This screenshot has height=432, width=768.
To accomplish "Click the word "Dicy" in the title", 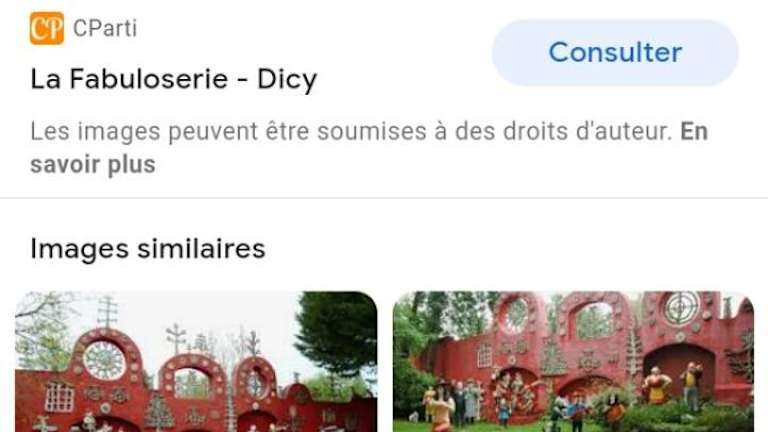I will tap(287, 79).
